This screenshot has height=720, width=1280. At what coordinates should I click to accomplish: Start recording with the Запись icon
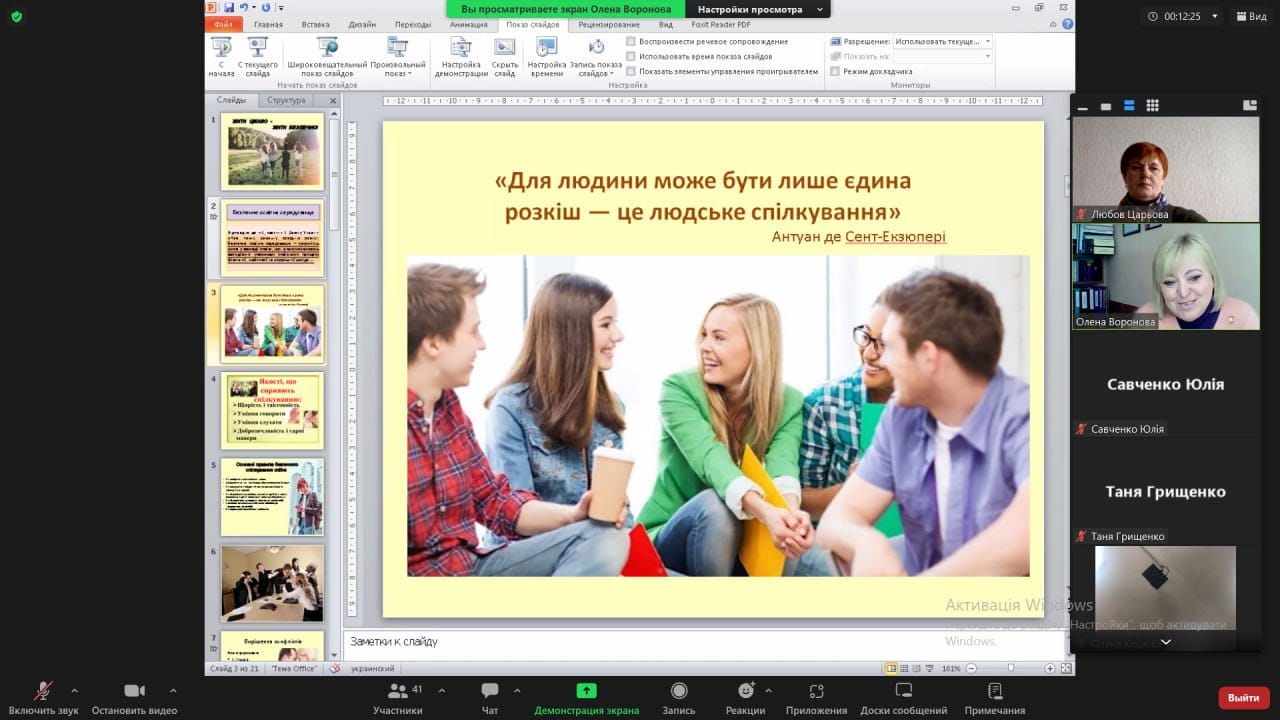point(679,692)
